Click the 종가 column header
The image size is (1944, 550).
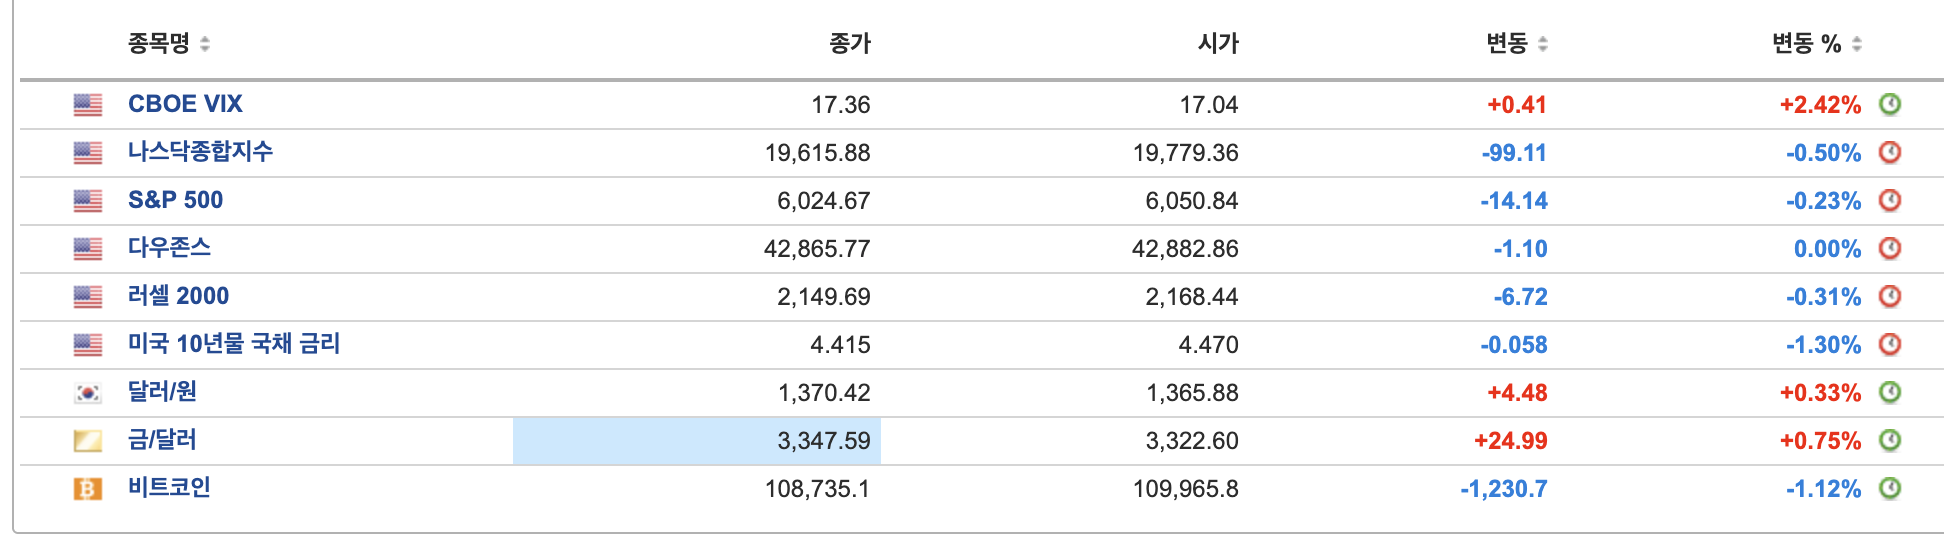(x=850, y=43)
